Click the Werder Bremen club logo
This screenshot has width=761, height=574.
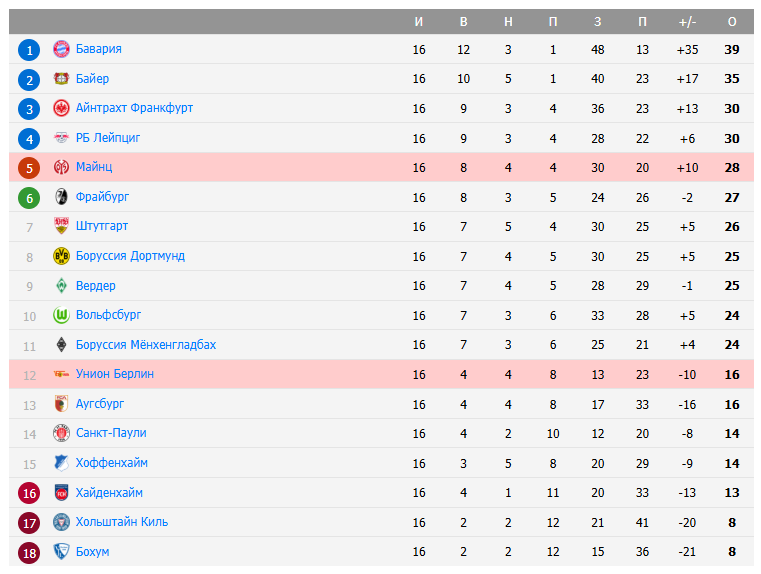pos(61,286)
